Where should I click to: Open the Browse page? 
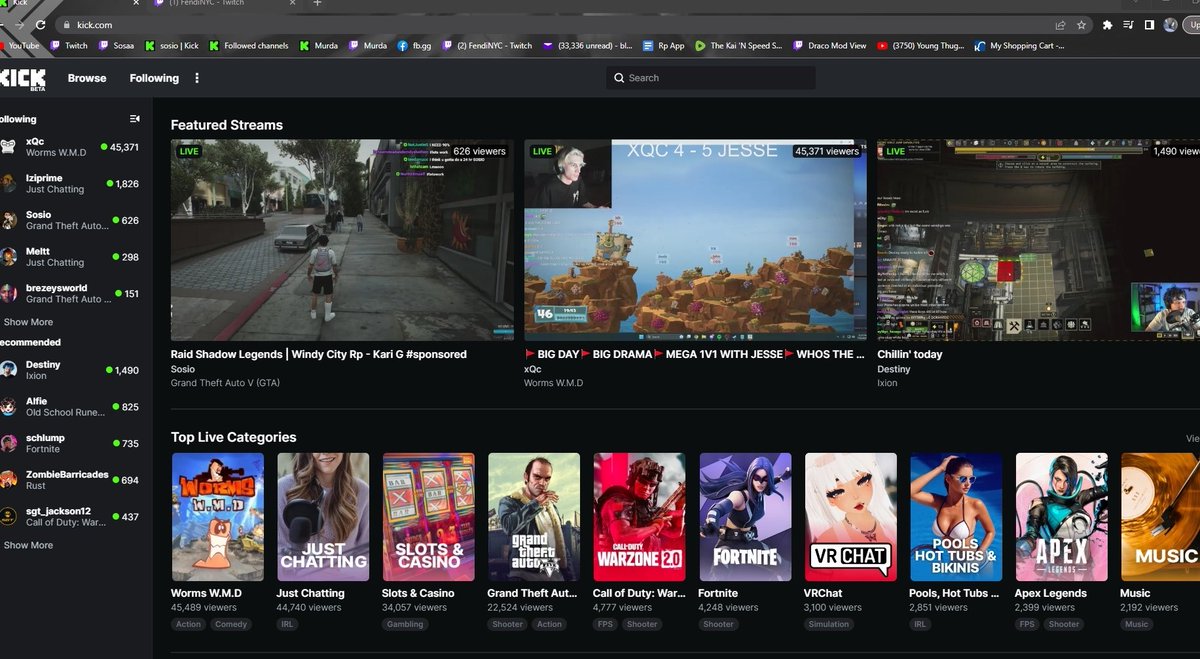[x=87, y=78]
